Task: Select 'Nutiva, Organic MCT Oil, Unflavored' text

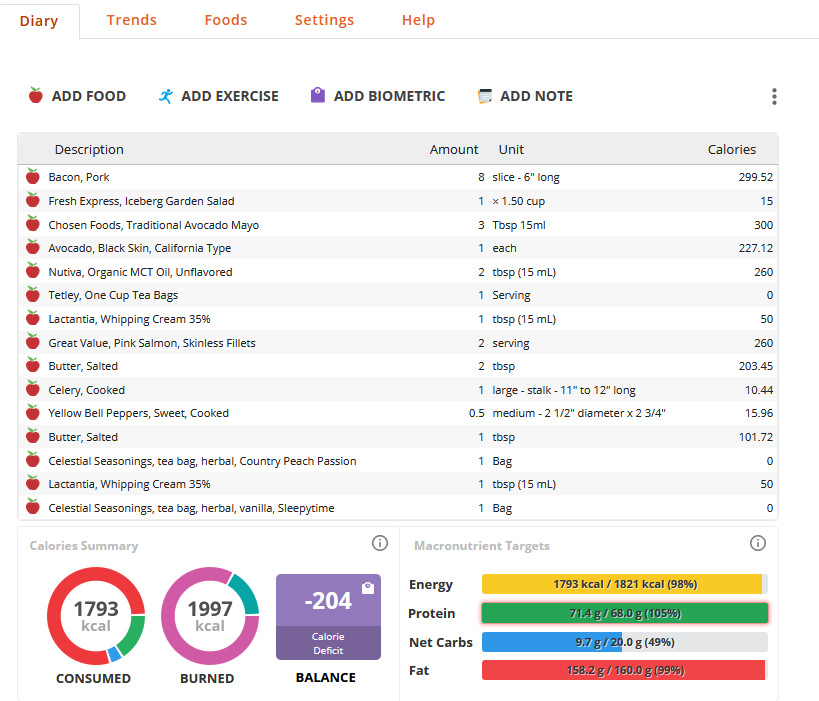Action: click(x=141, y=272)
